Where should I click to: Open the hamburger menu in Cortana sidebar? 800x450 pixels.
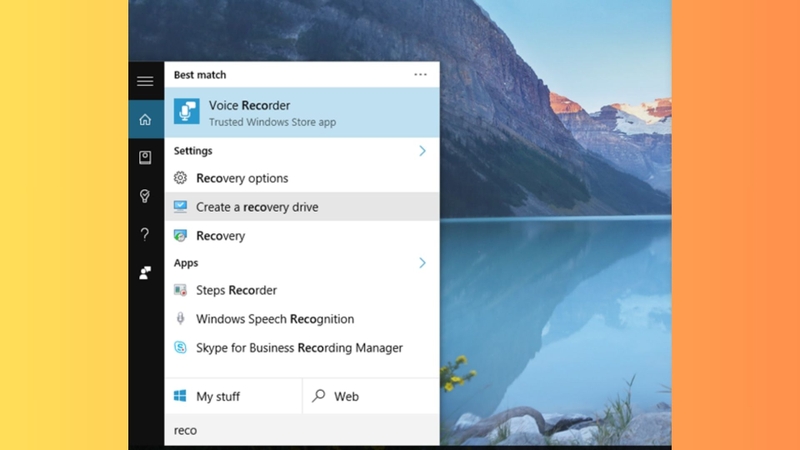point(145,81)
